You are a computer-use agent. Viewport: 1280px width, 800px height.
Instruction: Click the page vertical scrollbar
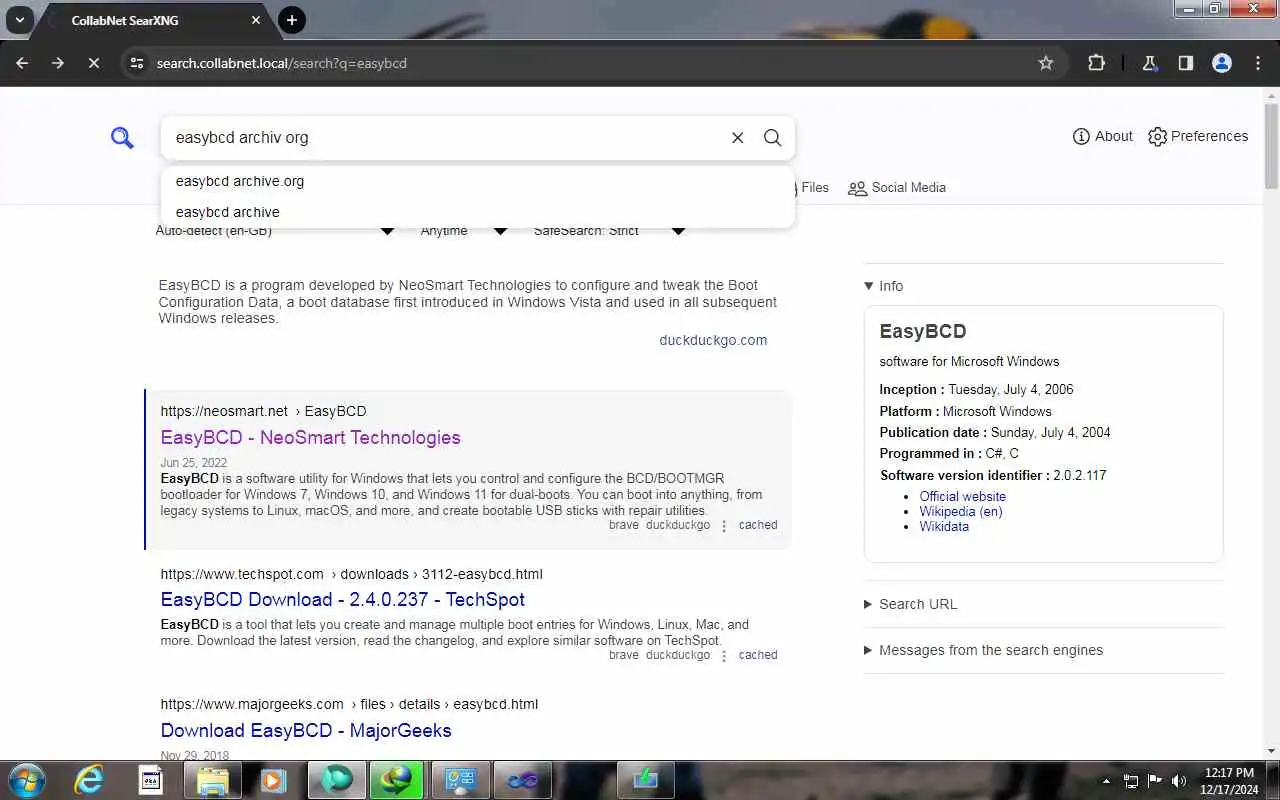(1271, 145)
